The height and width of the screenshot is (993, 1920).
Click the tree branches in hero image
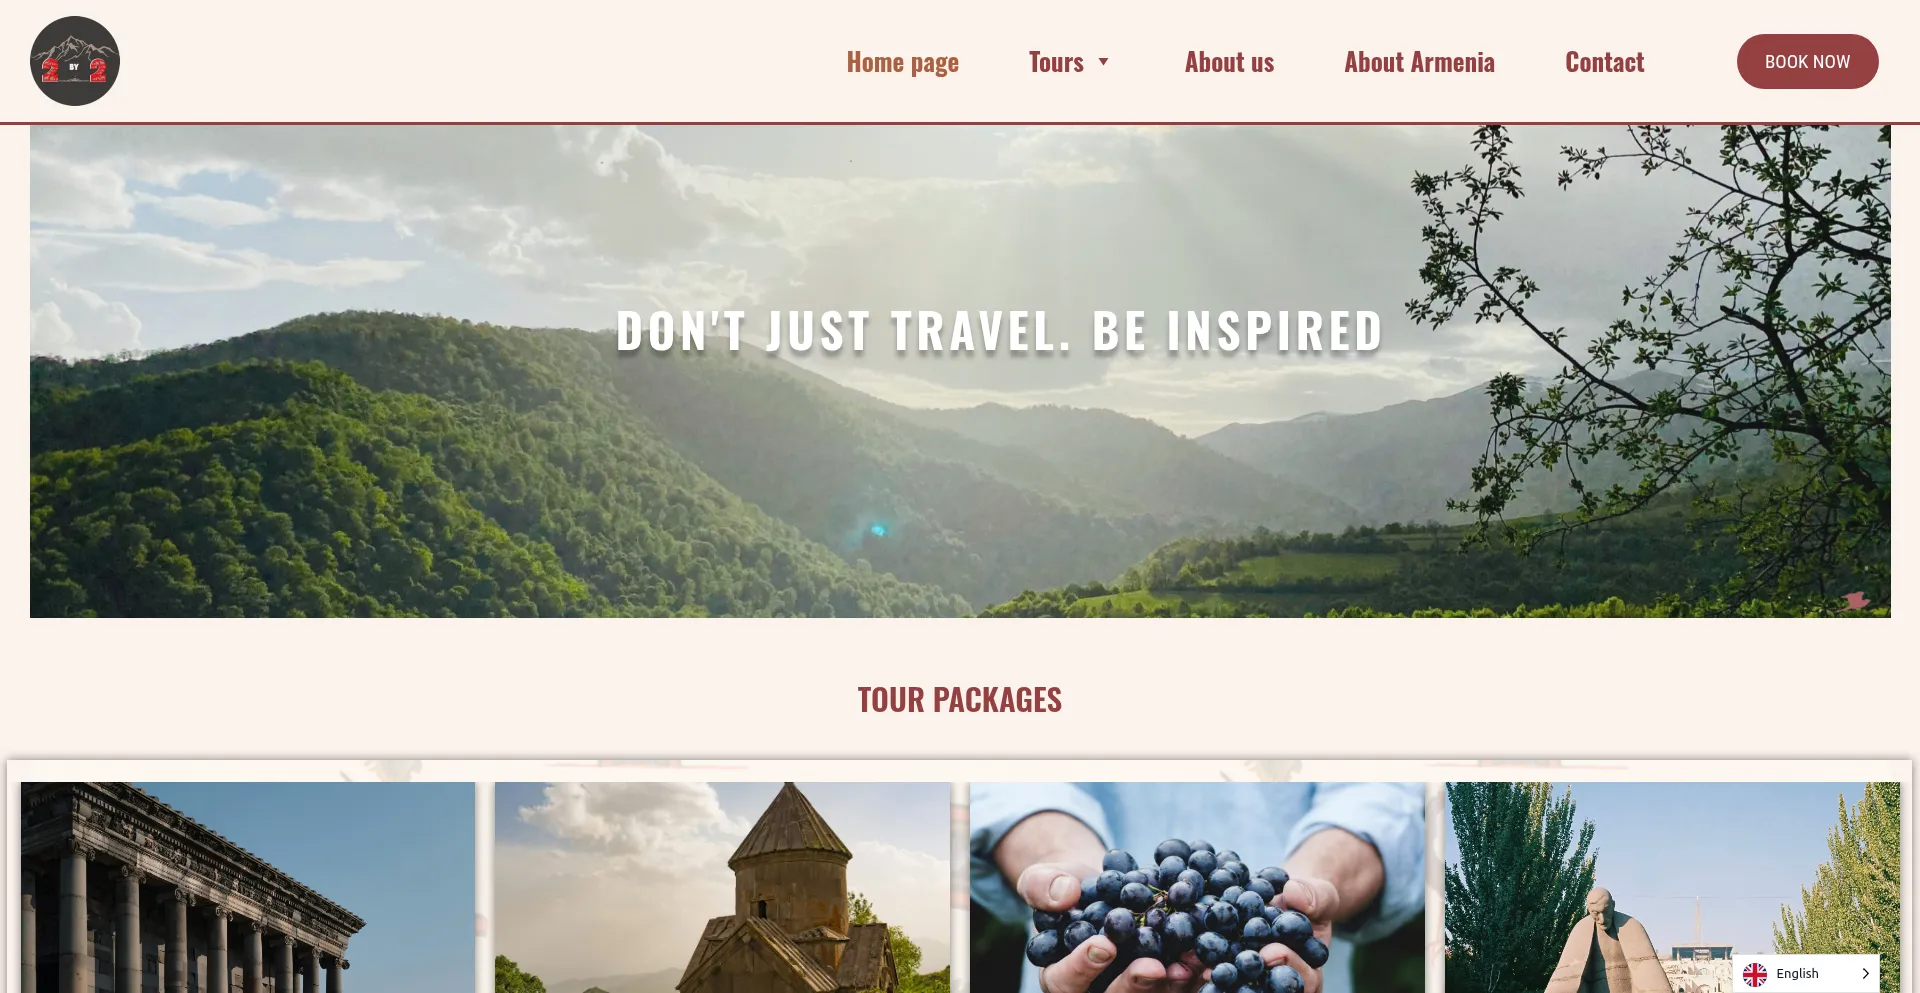tap(1650, 330)
